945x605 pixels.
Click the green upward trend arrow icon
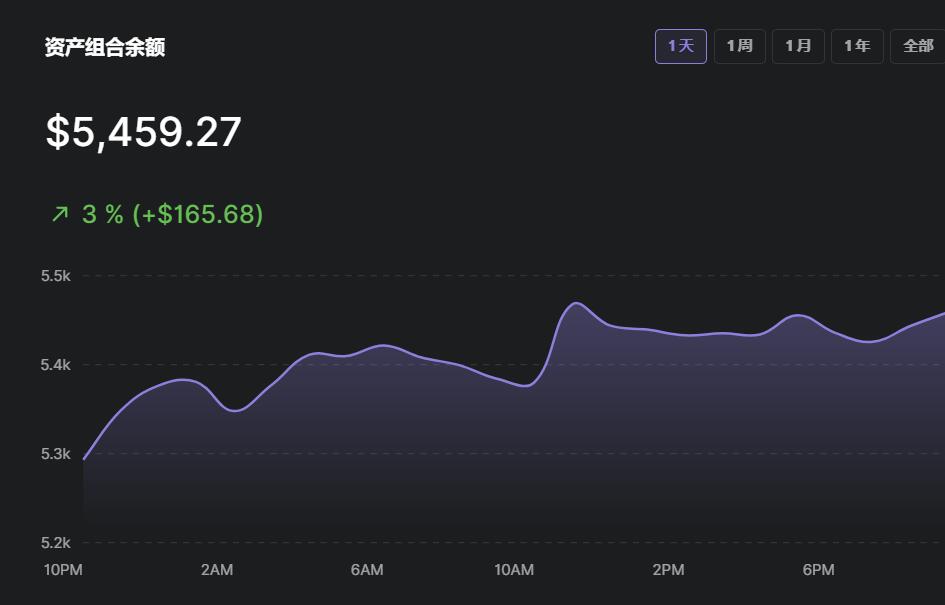pyautogui.click(x=60, y=214)
